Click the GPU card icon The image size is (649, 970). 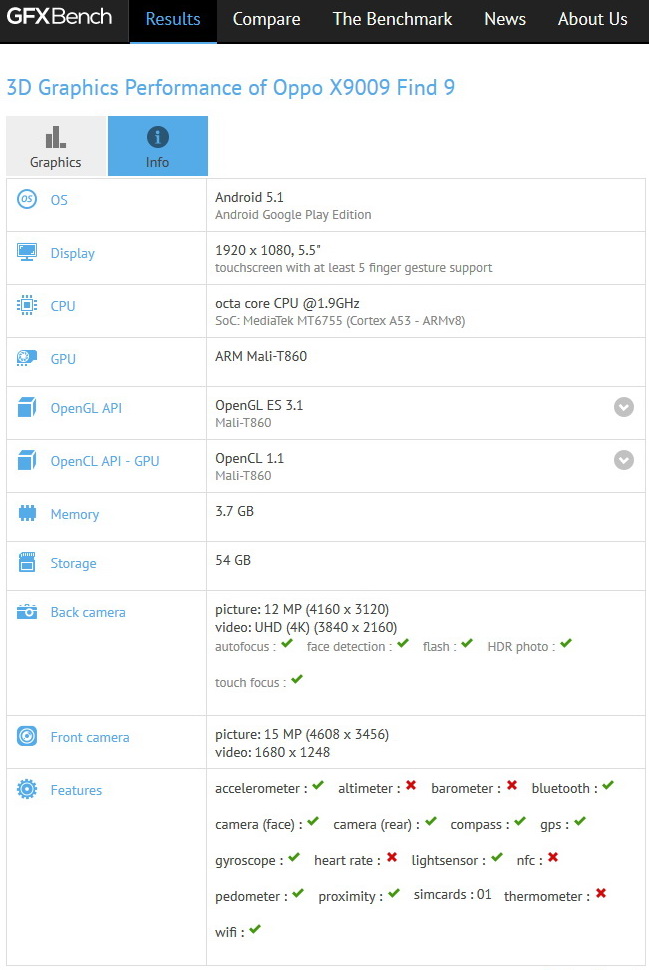(27, 358)
